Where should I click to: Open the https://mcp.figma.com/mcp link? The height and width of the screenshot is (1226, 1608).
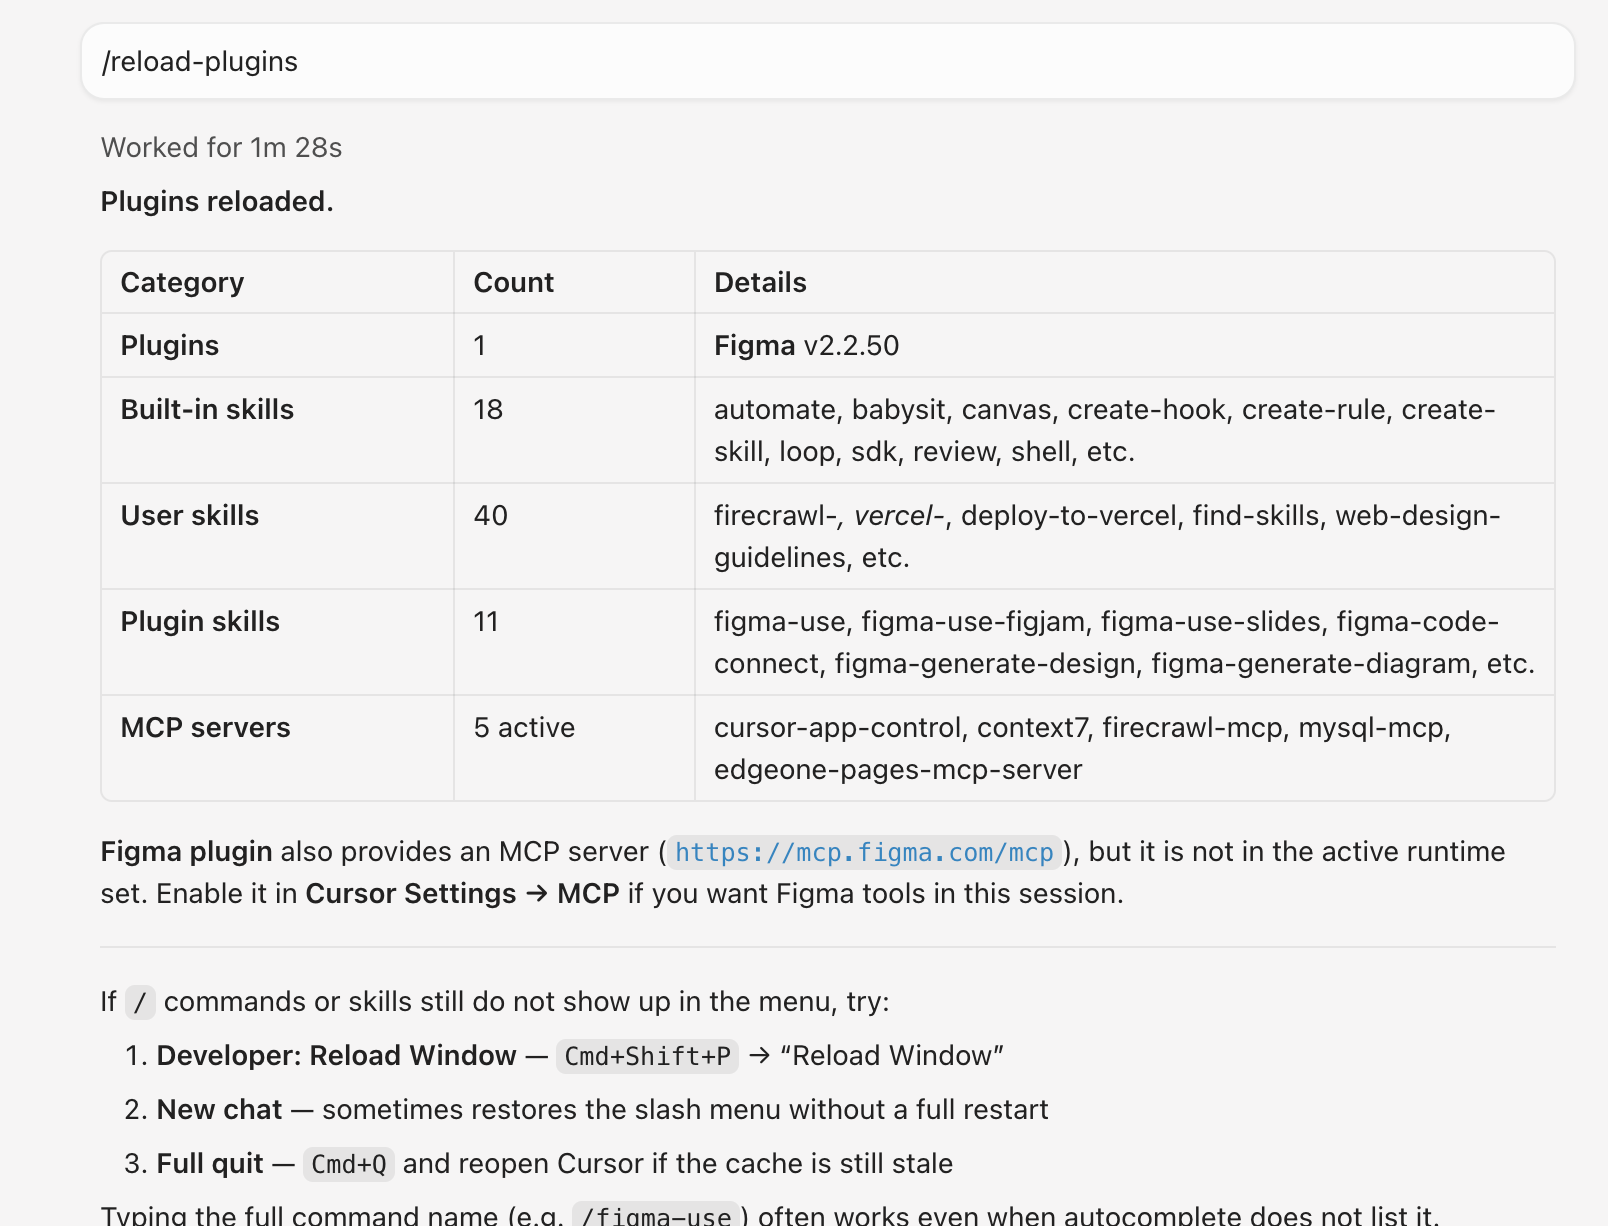click(864, 852)
